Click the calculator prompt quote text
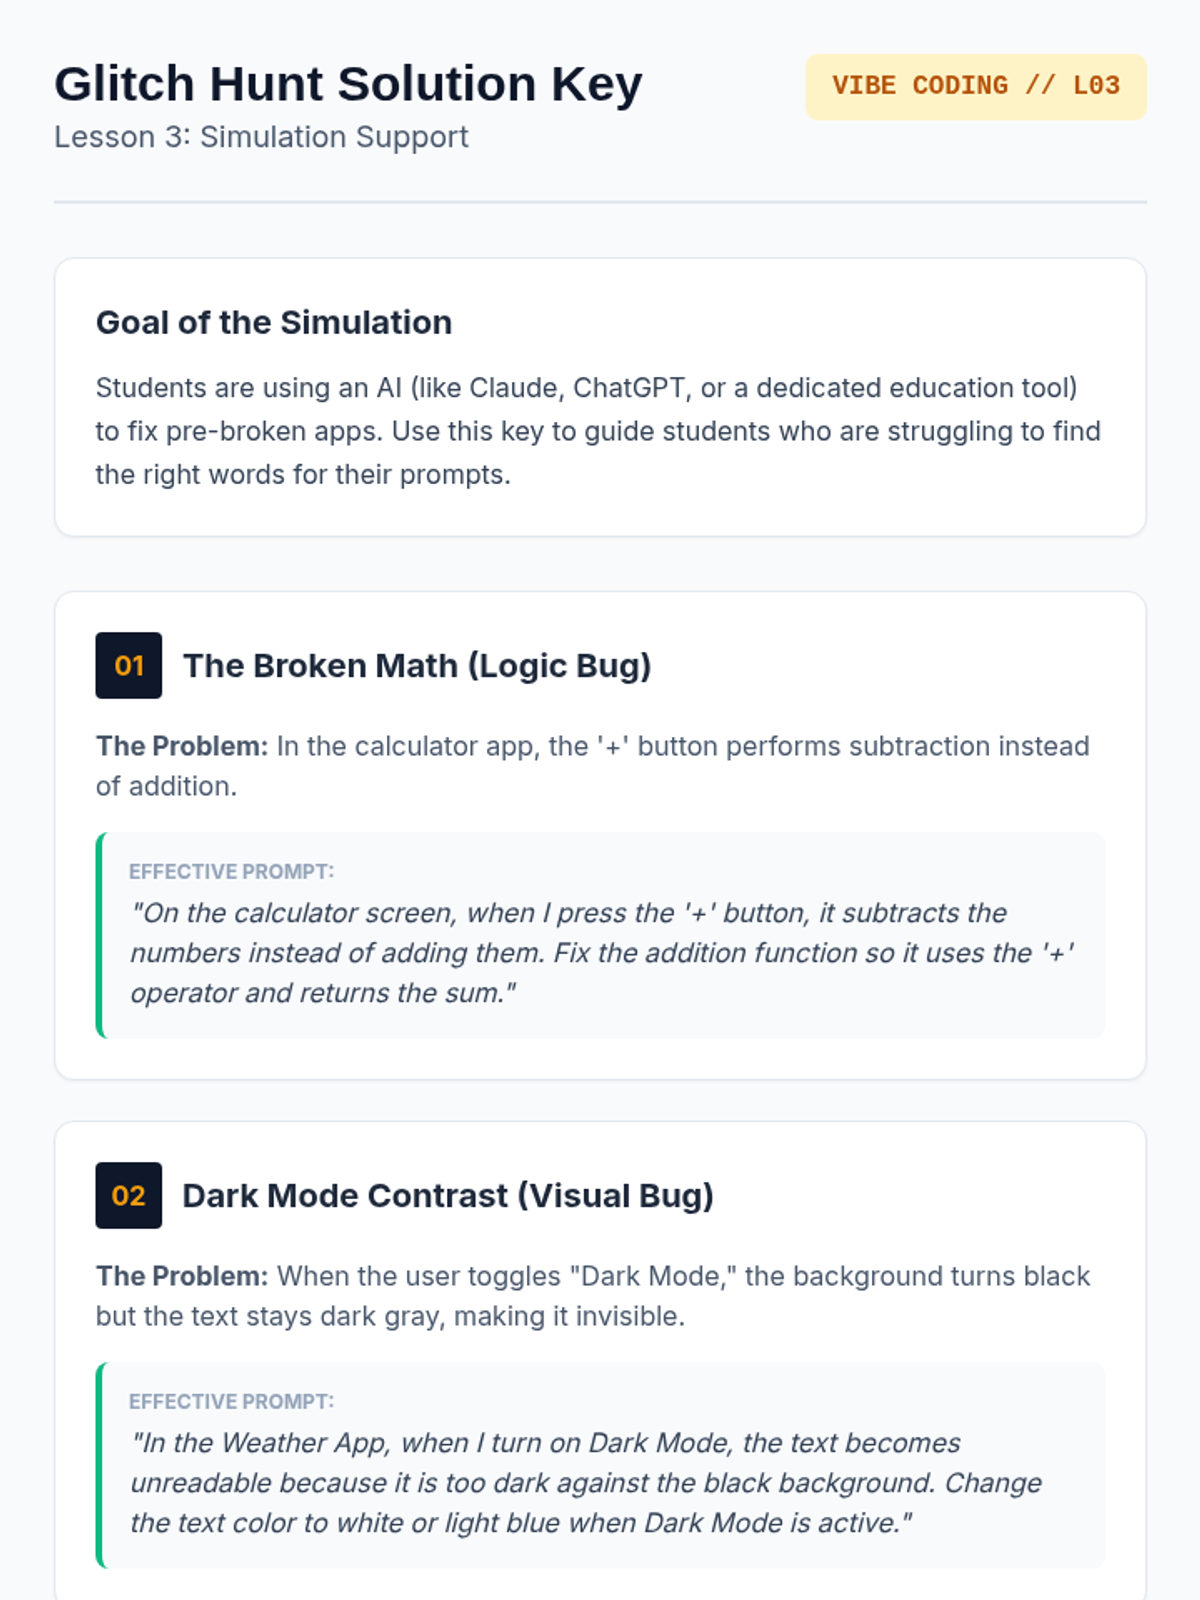 [600, 952]
